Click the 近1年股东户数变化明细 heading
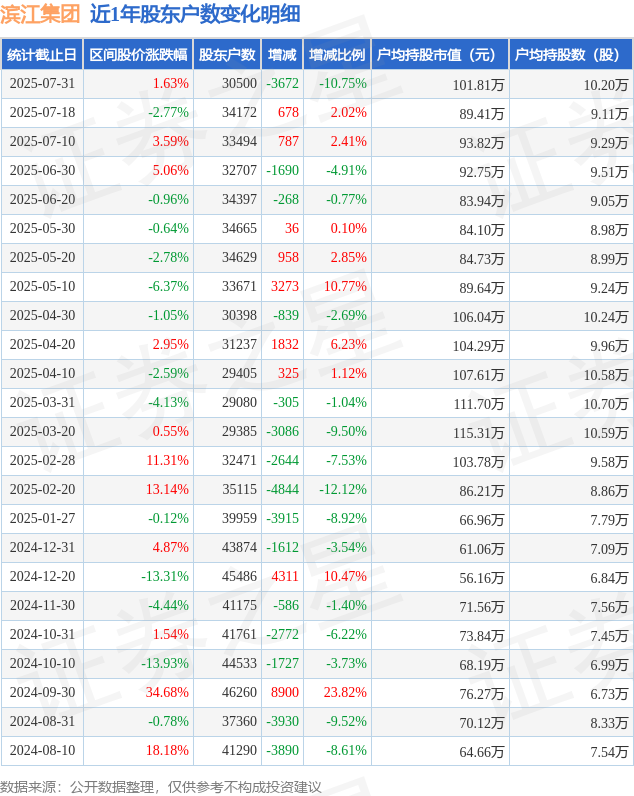Image resolution: width=634 pixels, height=796 pixels. coord(195,14)
